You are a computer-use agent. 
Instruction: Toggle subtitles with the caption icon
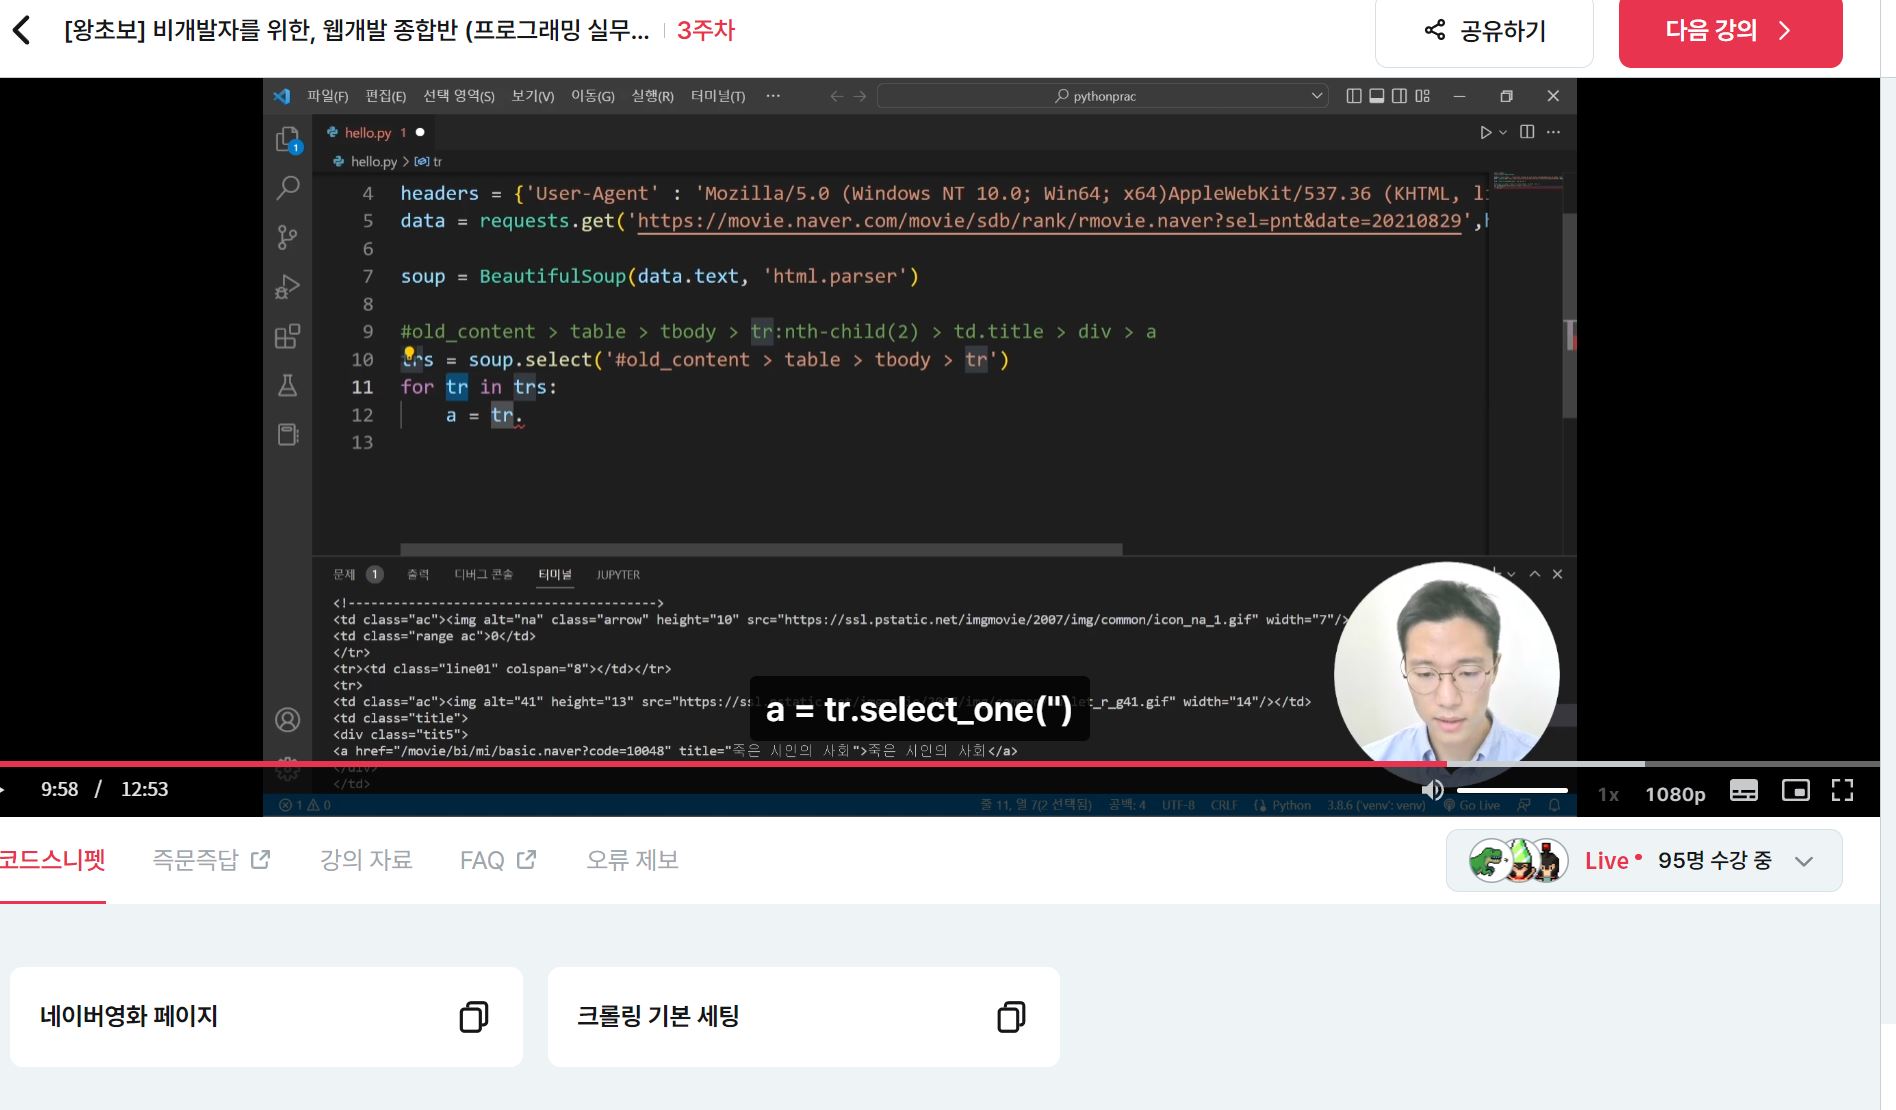point(1743,791)
